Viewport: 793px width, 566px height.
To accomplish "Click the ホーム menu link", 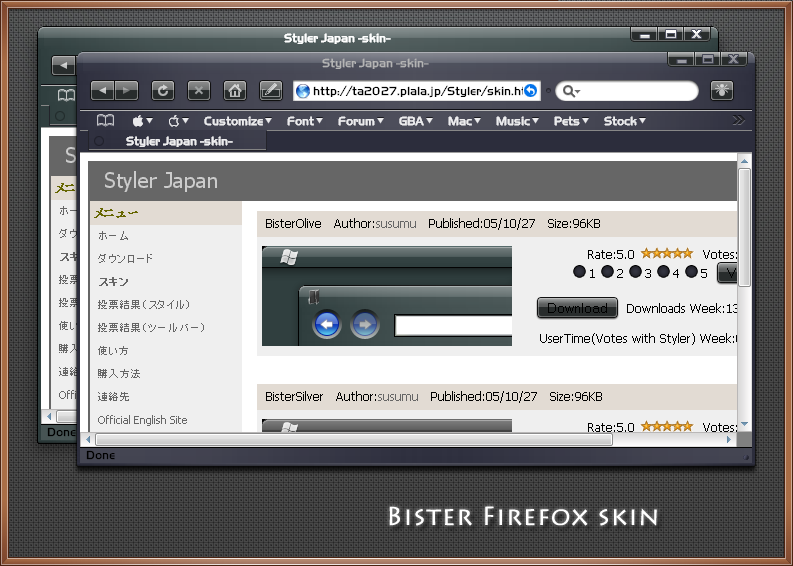I will (113, 236).
